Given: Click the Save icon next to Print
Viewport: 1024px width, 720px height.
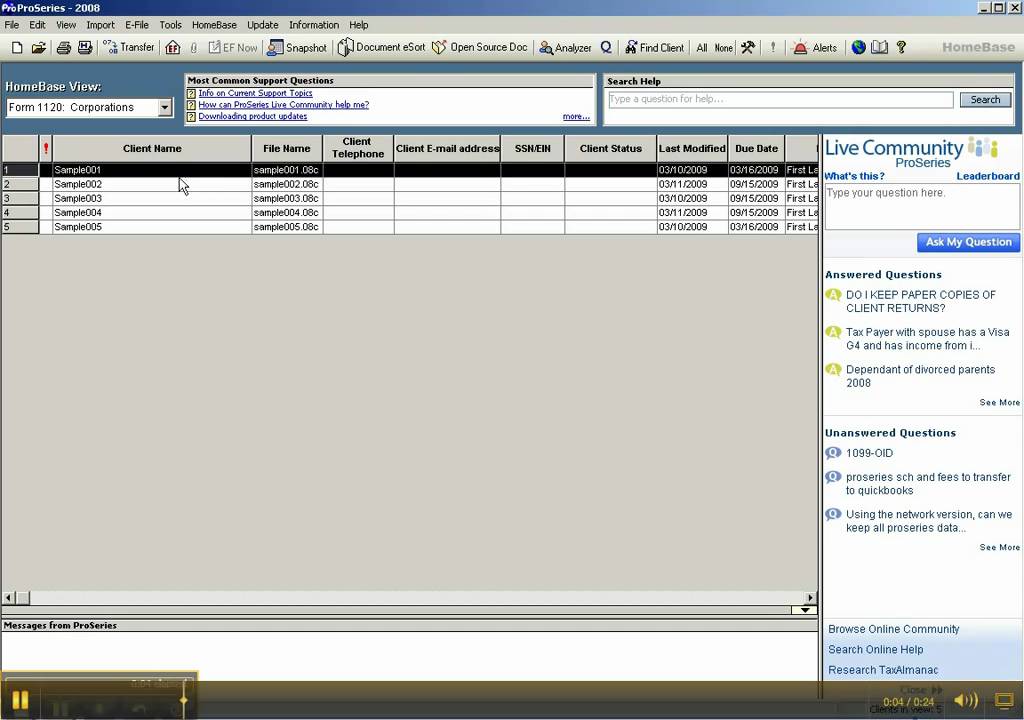Looking at the screenshot, I should 85,47.
